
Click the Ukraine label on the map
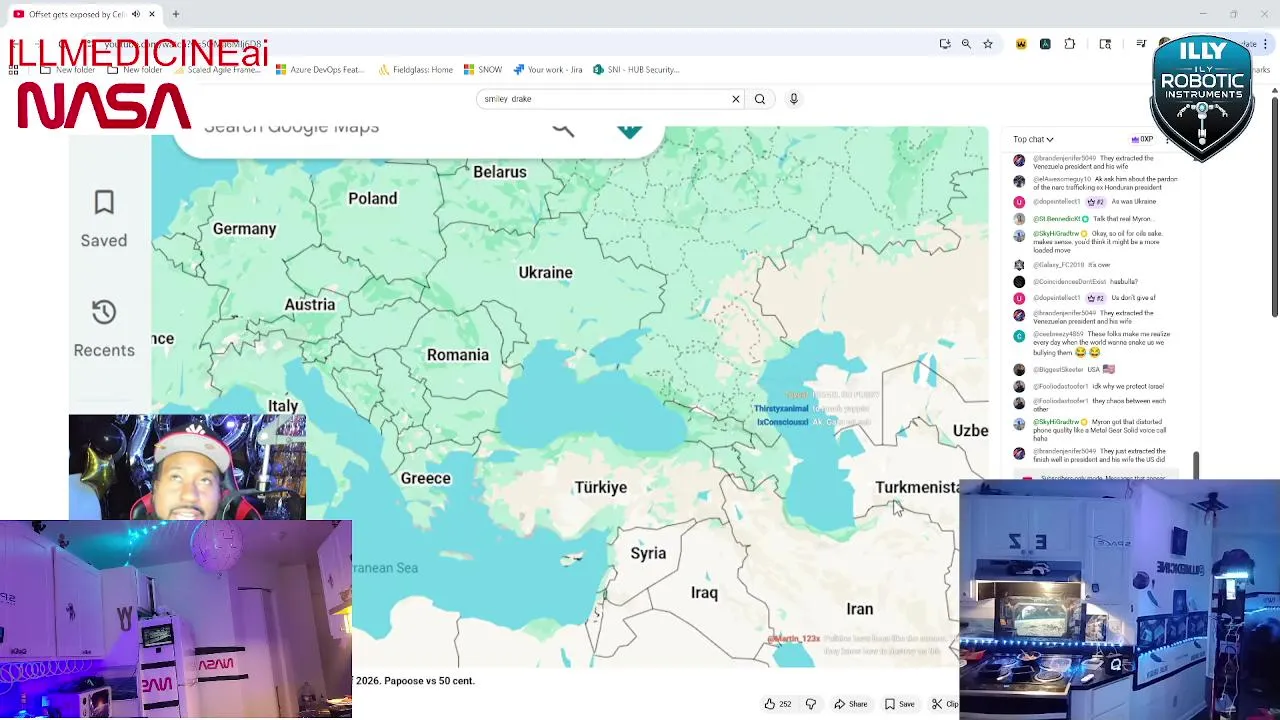click(545, 272)
